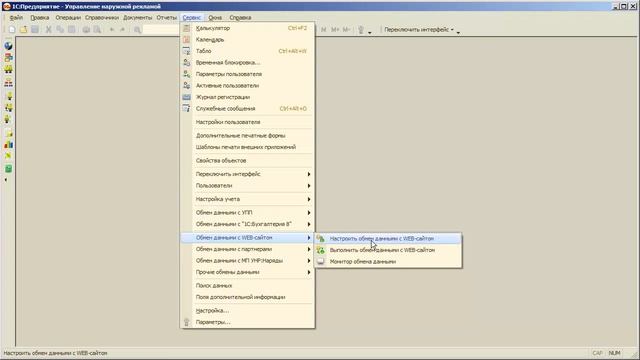Screen dimensions: 640x360
Task: Select Служебные сообщения menu entry
Action: coord(247,109)
